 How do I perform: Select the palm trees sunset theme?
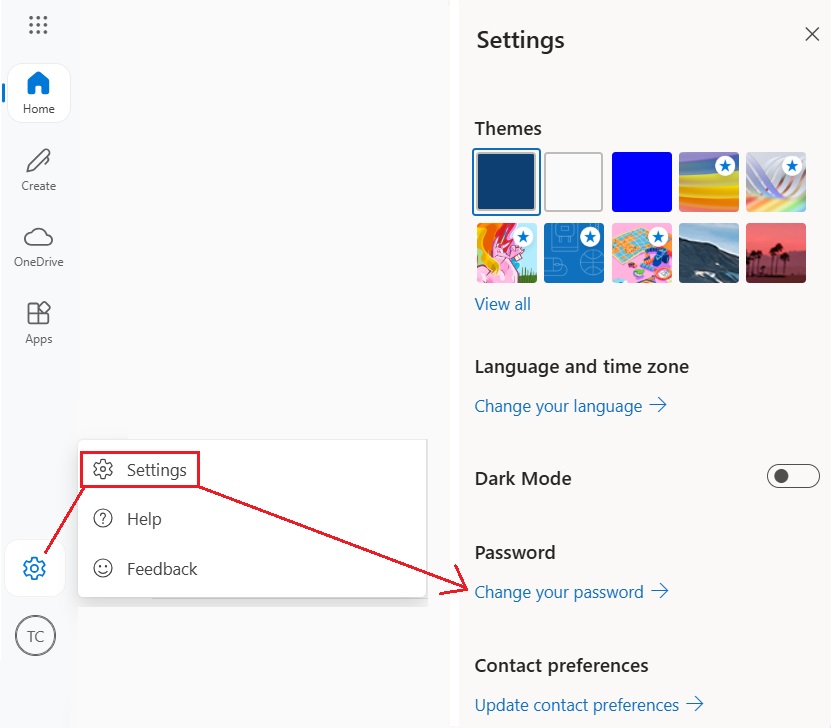(x=776, y=253)
